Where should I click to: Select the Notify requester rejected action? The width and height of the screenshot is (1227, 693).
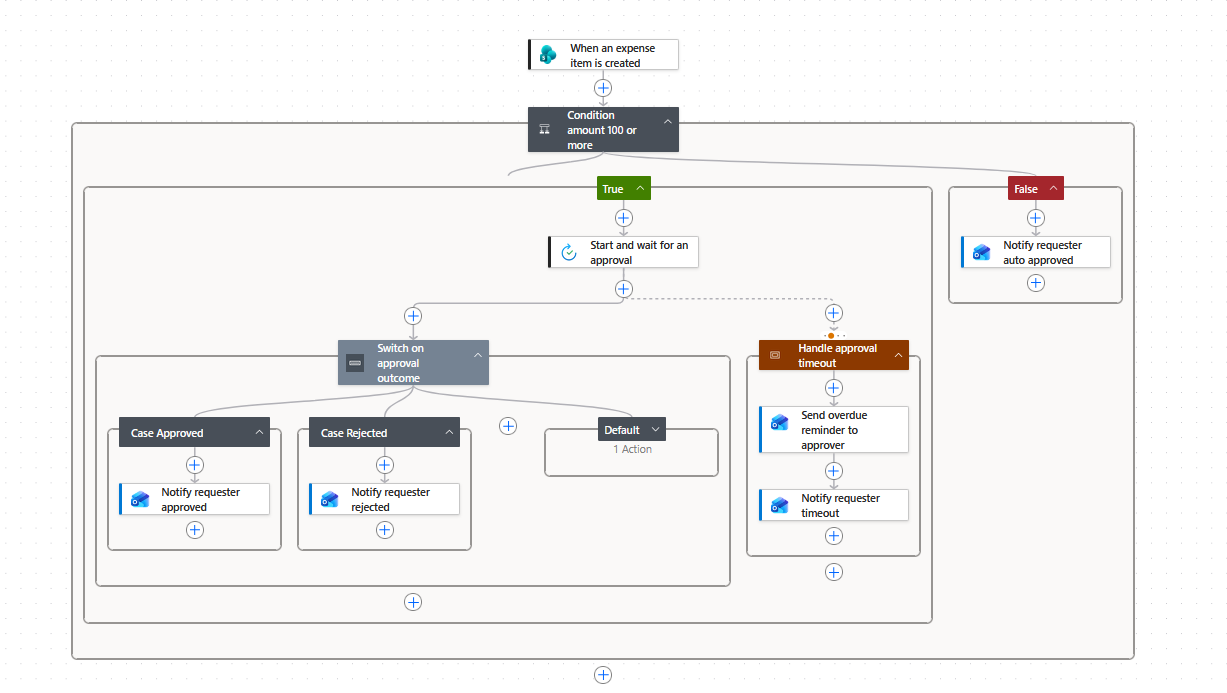pos(384,499)
